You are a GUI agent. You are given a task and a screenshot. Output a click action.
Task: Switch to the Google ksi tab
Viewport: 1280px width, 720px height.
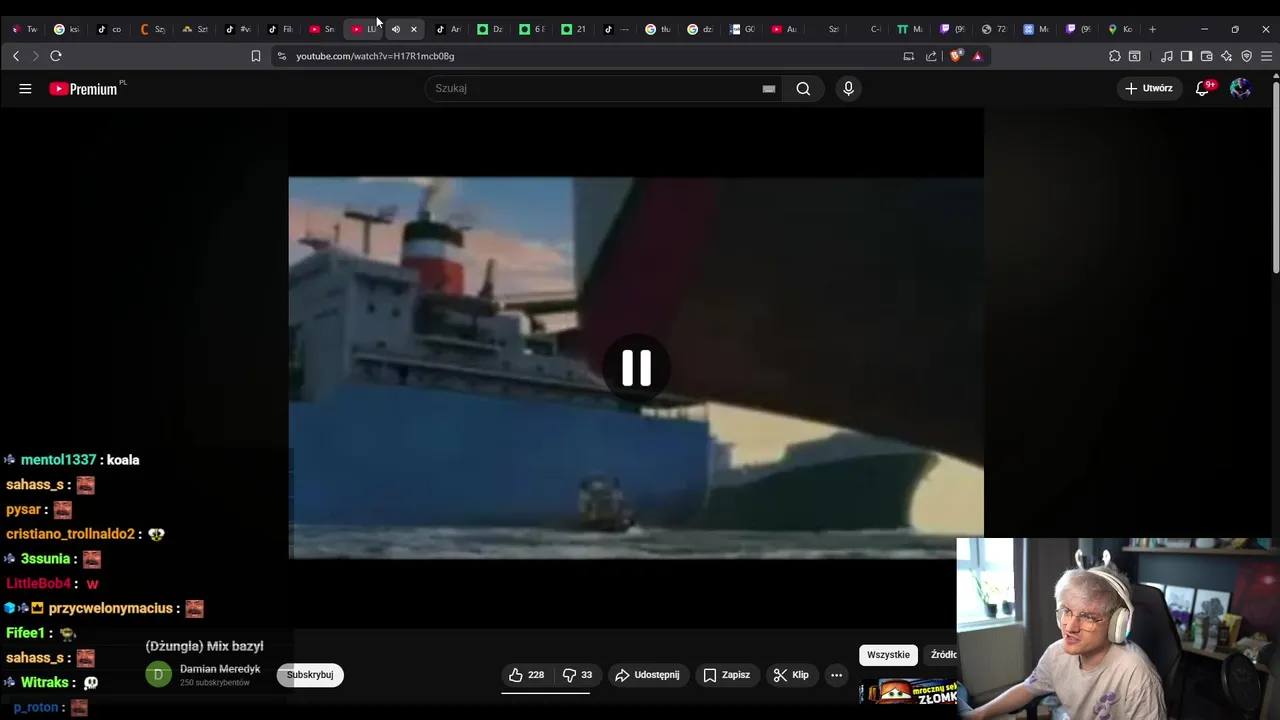[x=67, y=29]
